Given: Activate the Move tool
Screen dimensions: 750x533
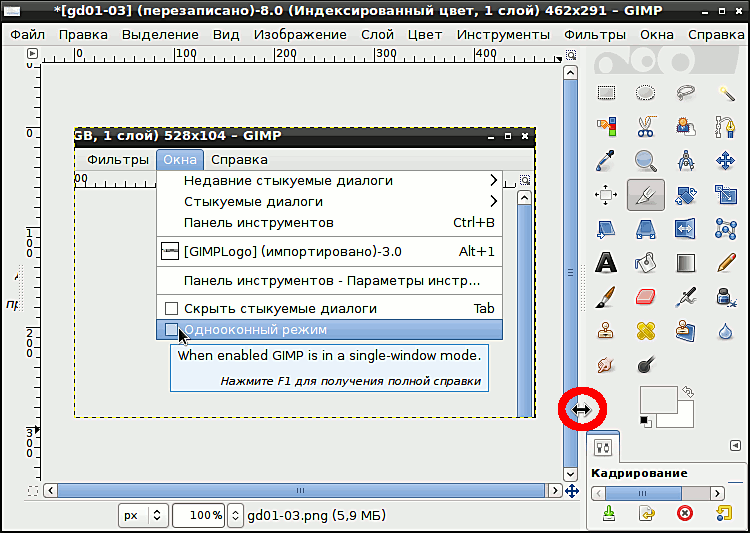Looking at the screenshot, I should pos(726,161).
